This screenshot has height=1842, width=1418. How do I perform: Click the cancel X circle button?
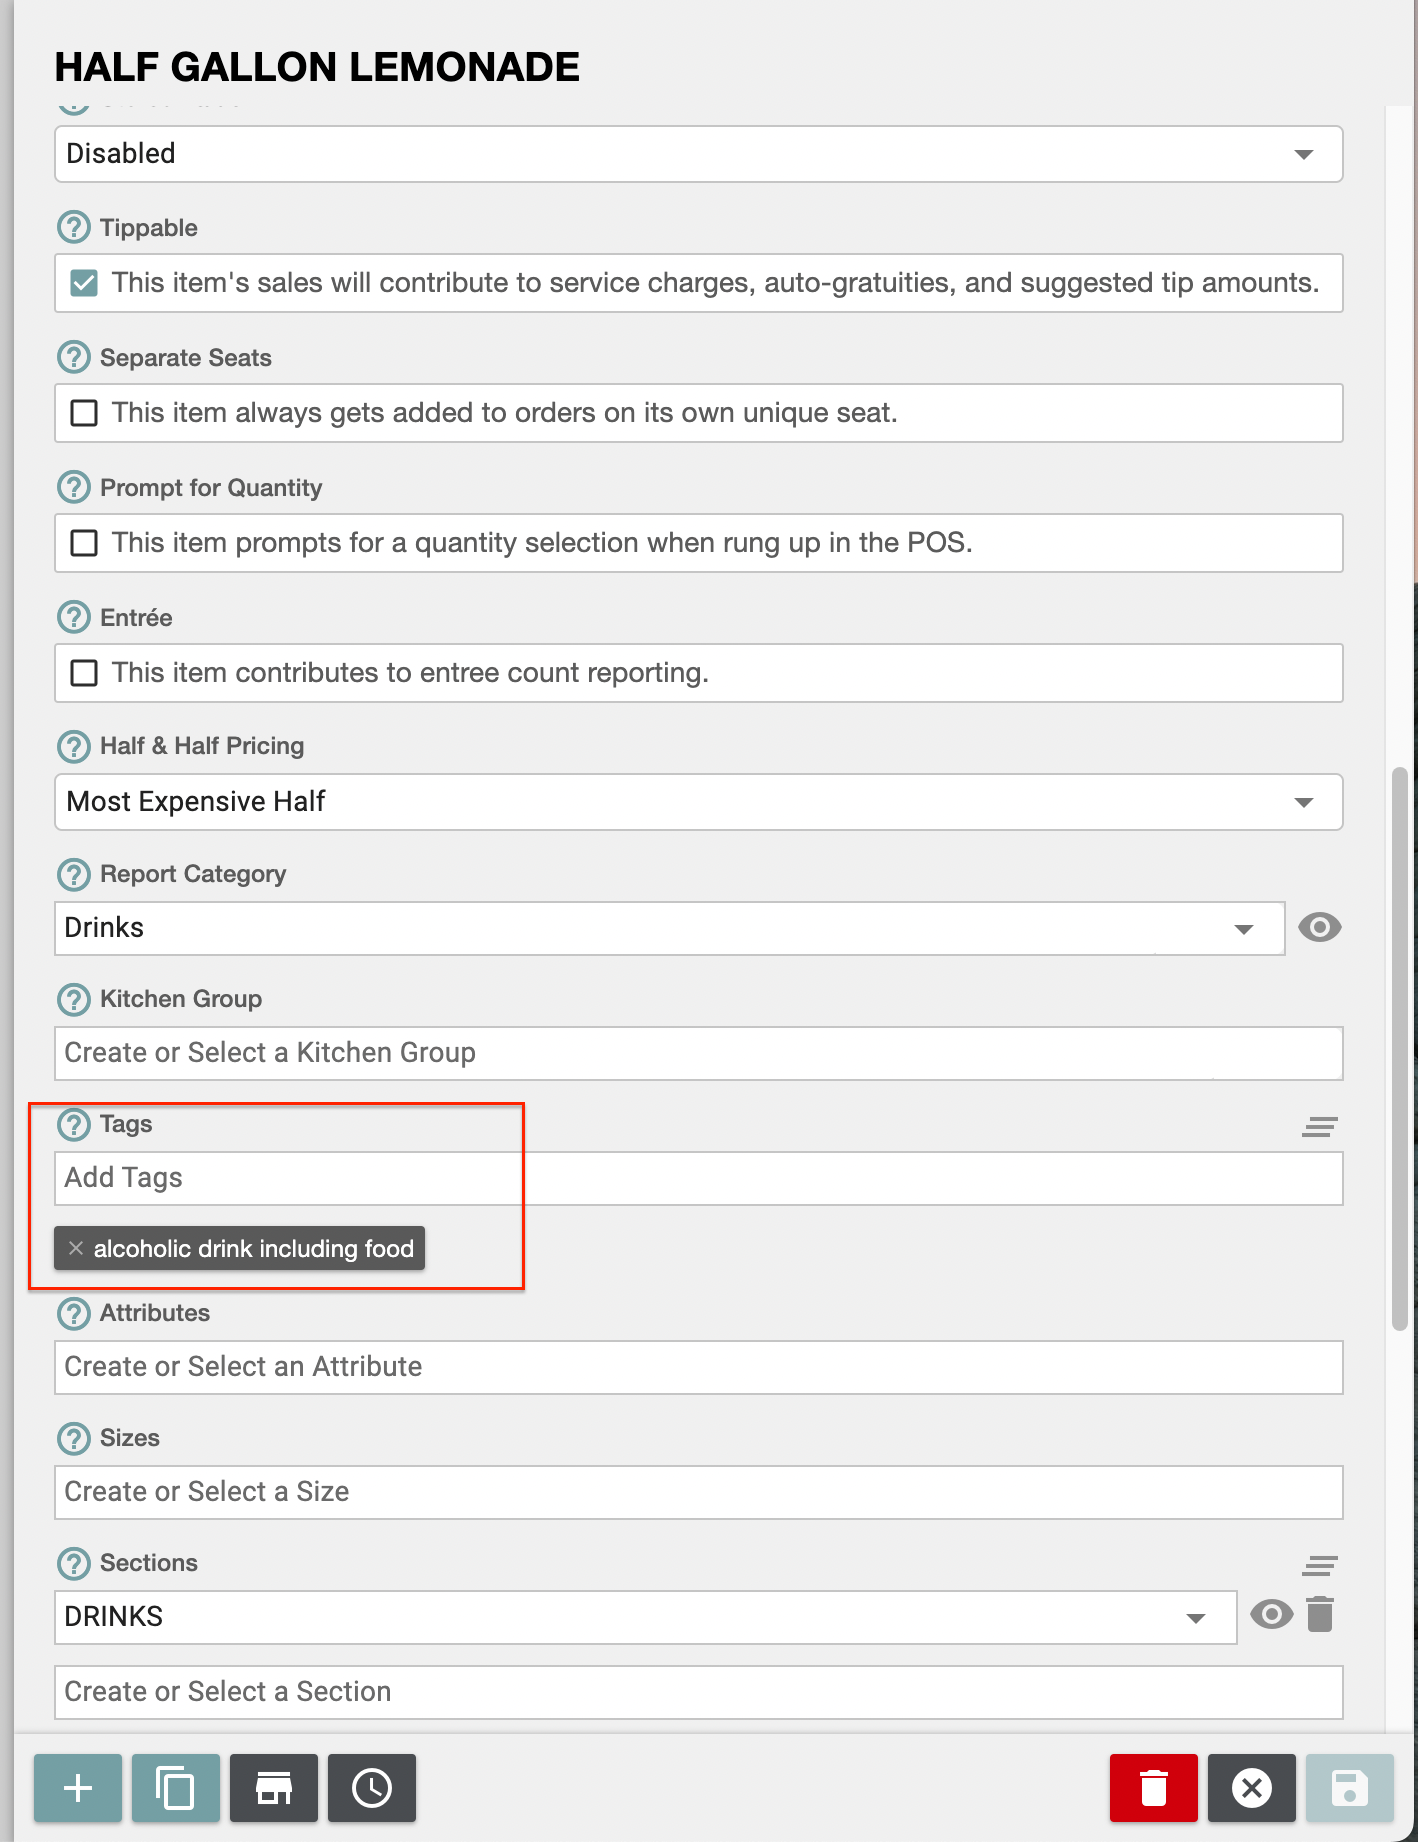[x=1251, y=1787]
